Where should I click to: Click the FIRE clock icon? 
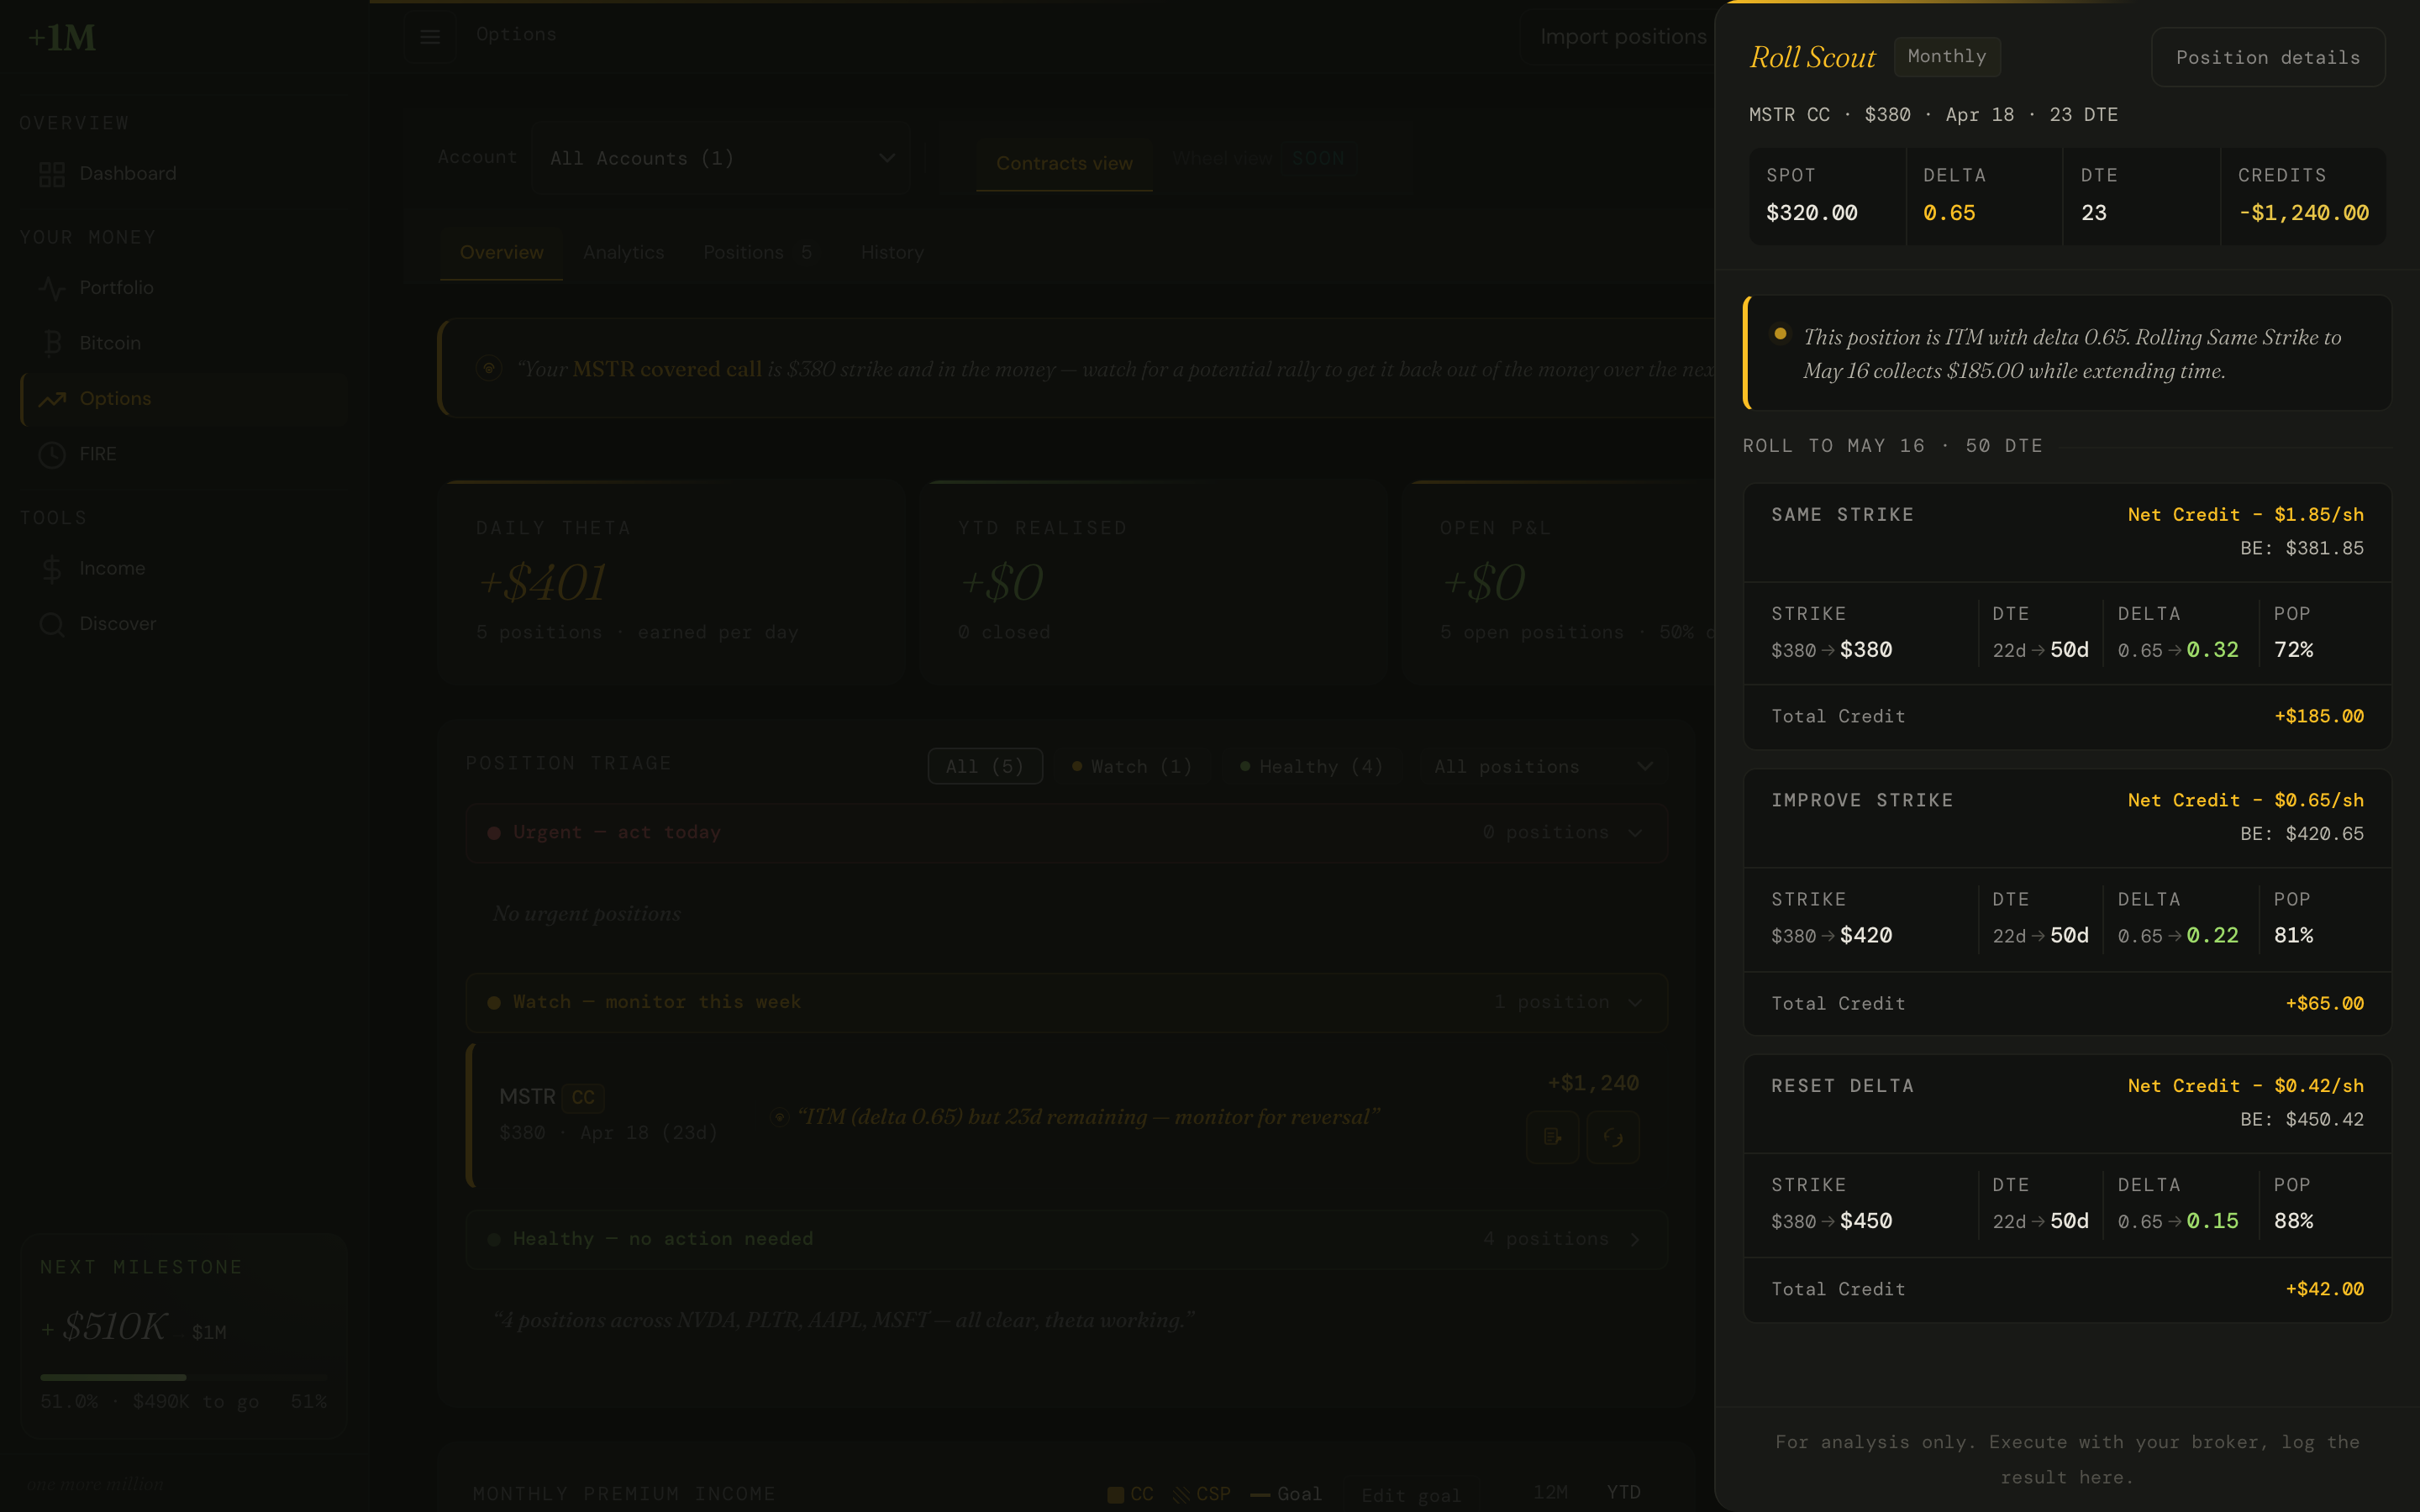click(x=52, y=454)
